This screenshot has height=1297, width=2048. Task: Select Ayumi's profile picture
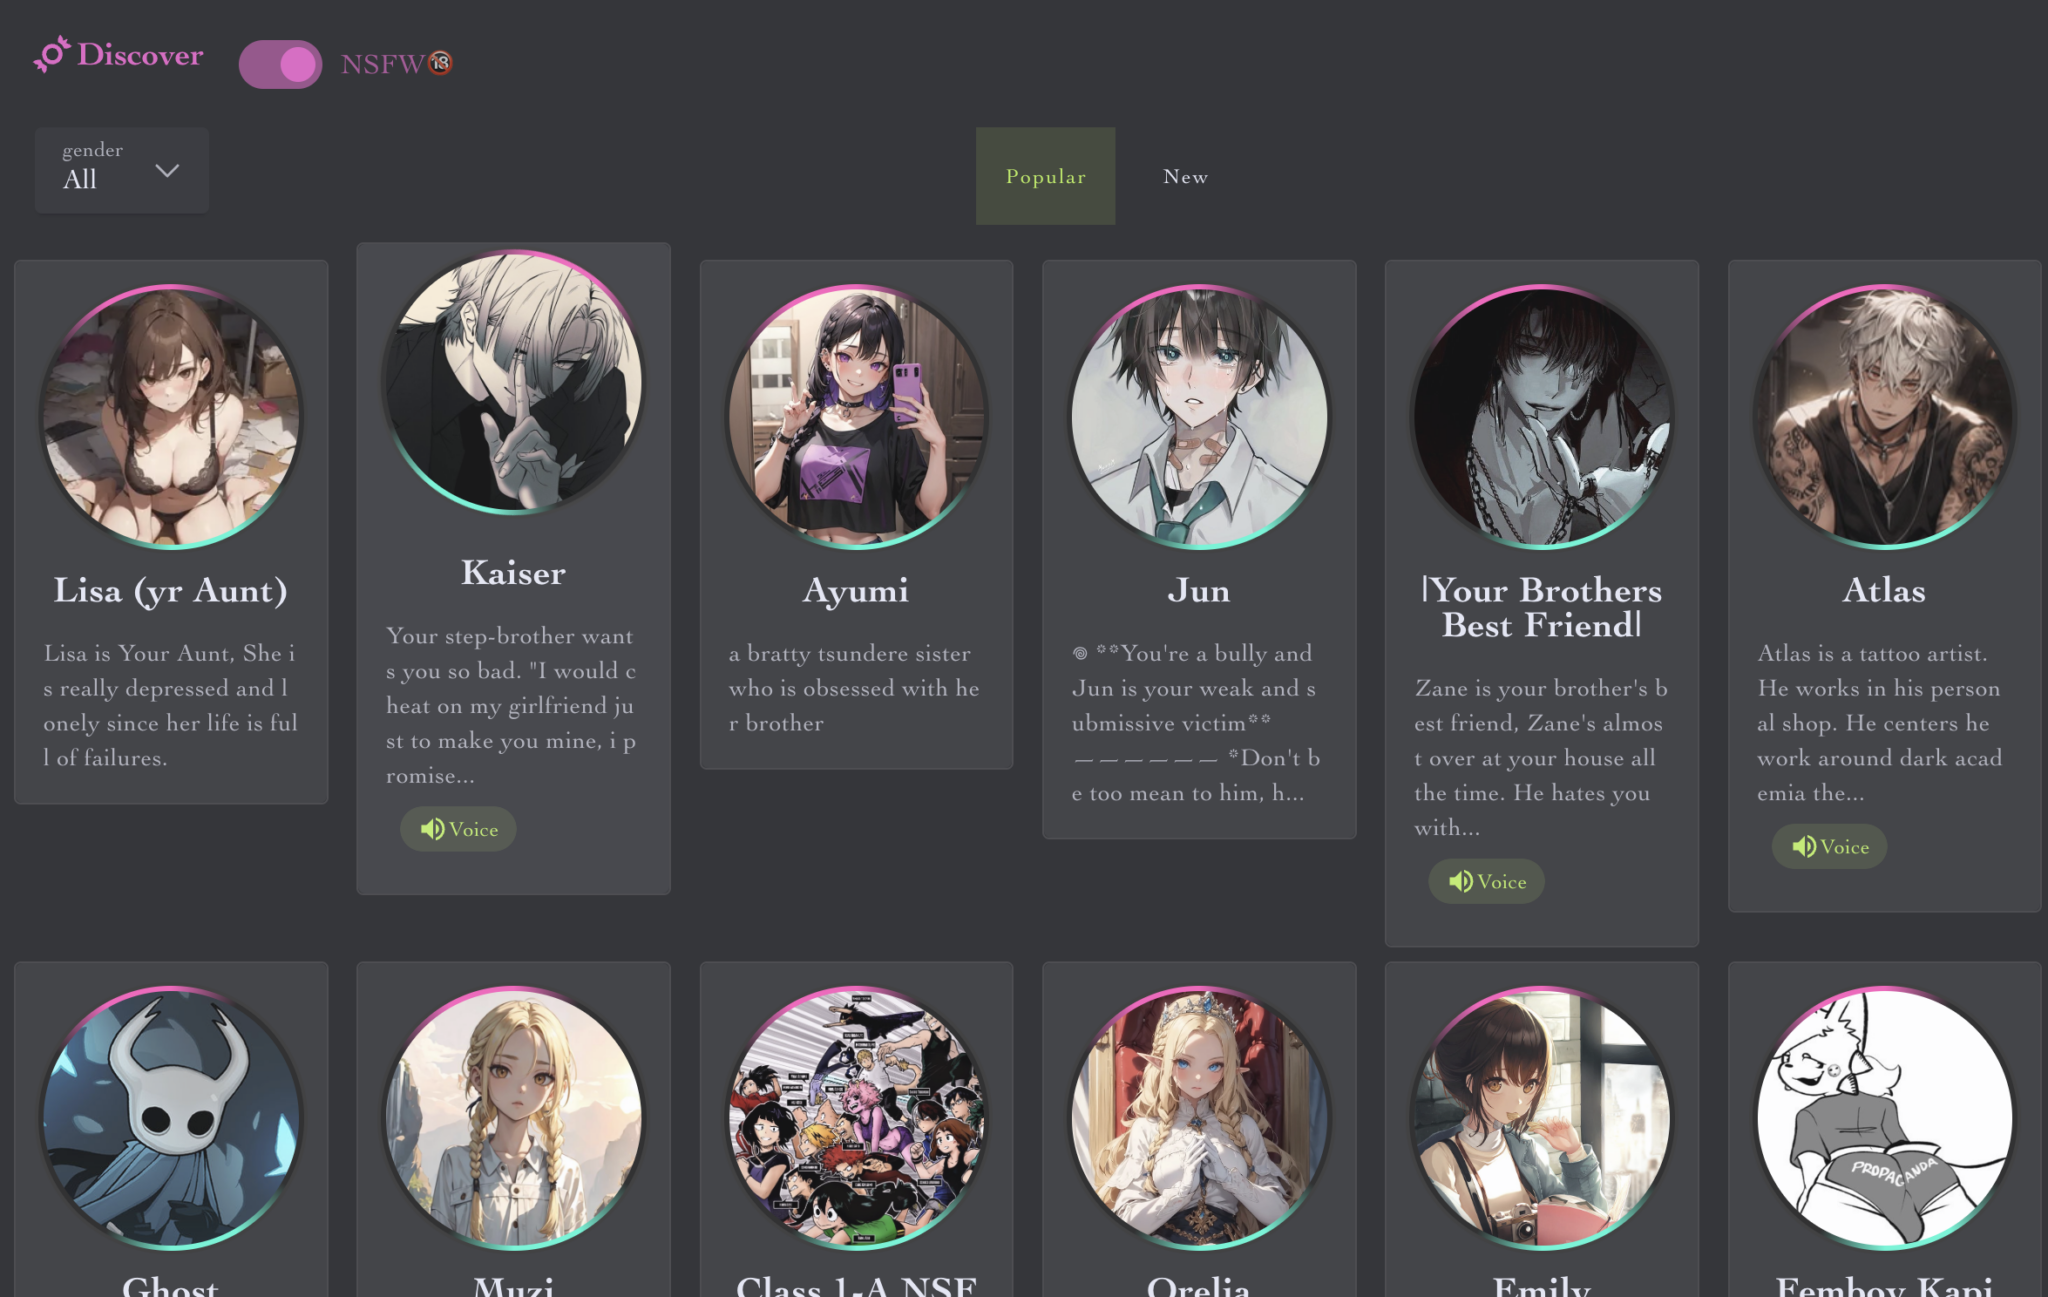click(x=857, y=417)
